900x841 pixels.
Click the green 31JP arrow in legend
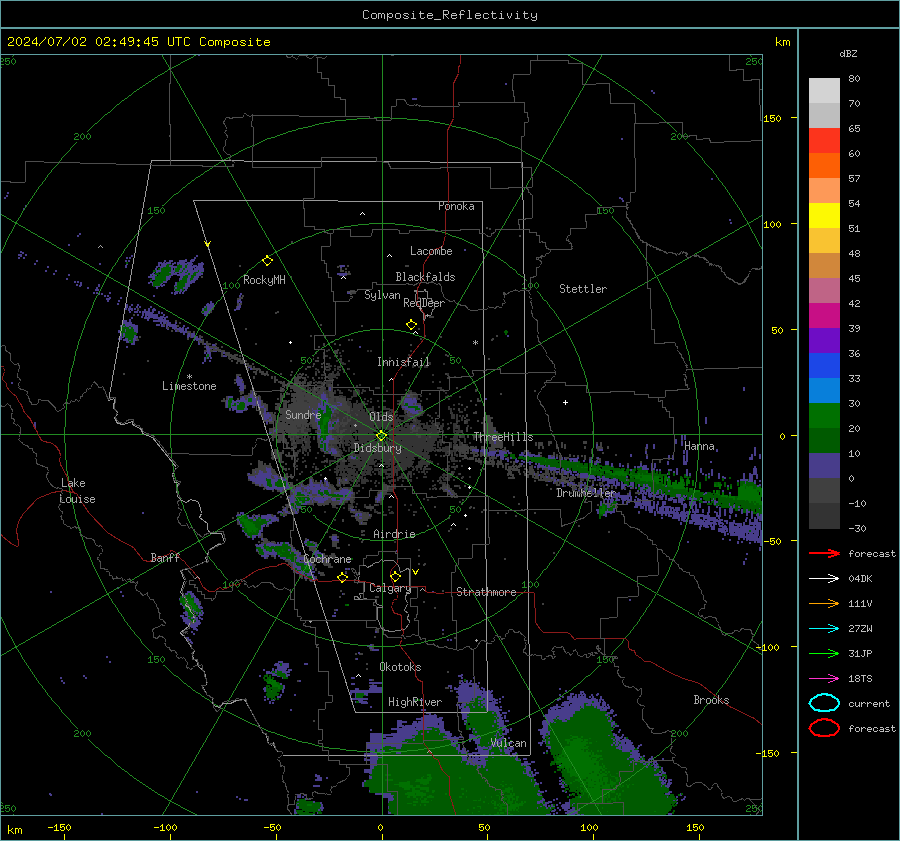tap(824, 653)
